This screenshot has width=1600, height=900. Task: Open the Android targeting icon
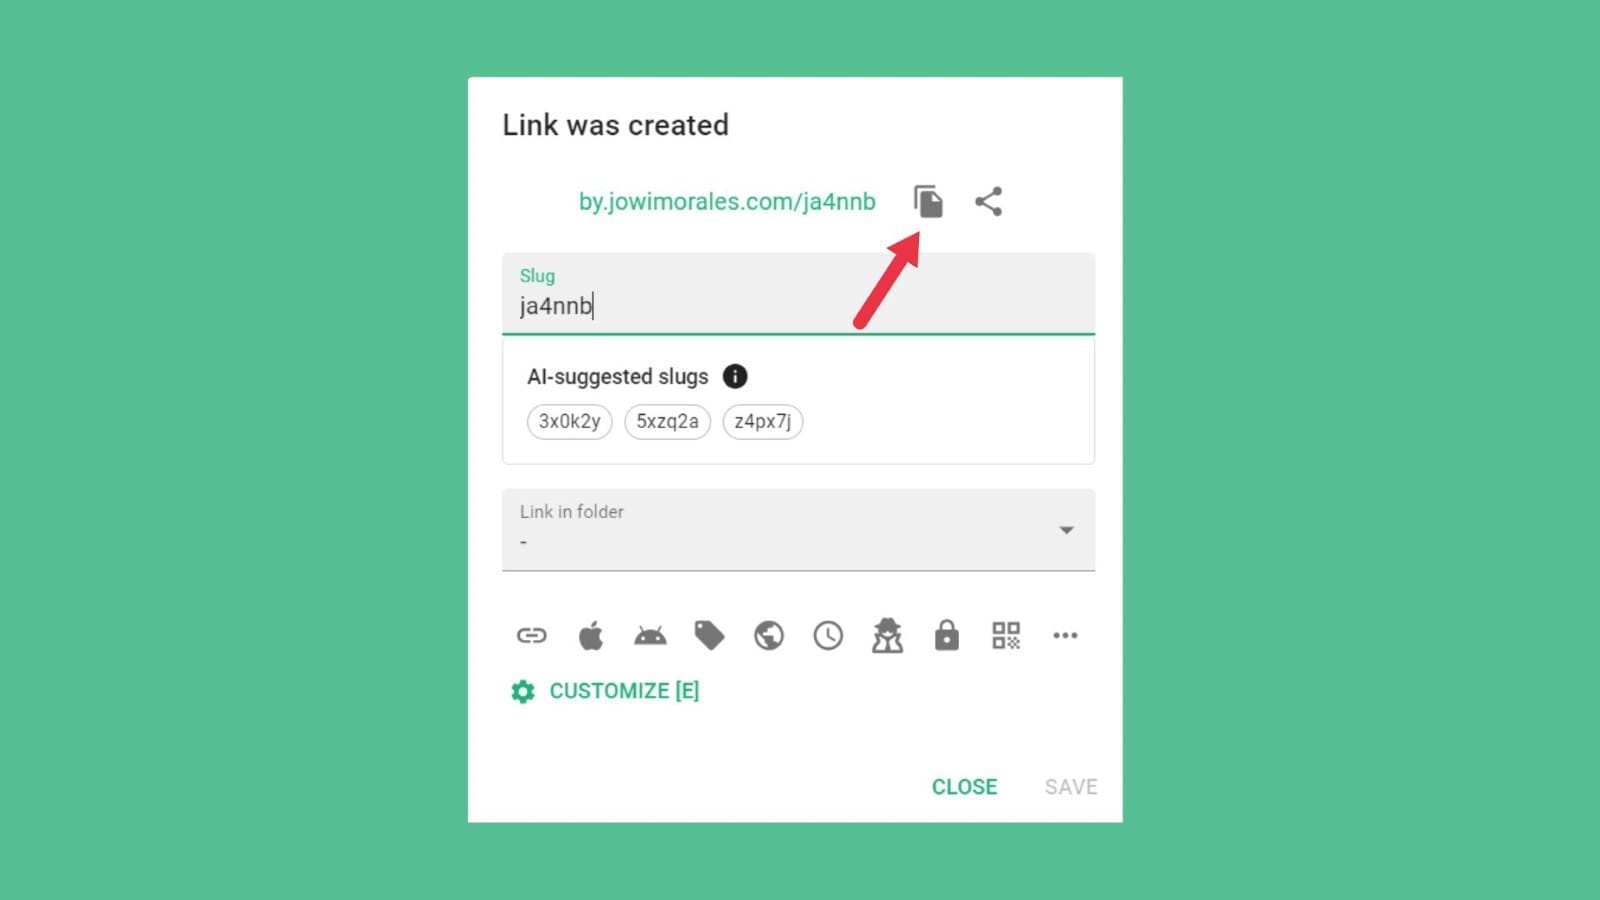click(650, 636)
